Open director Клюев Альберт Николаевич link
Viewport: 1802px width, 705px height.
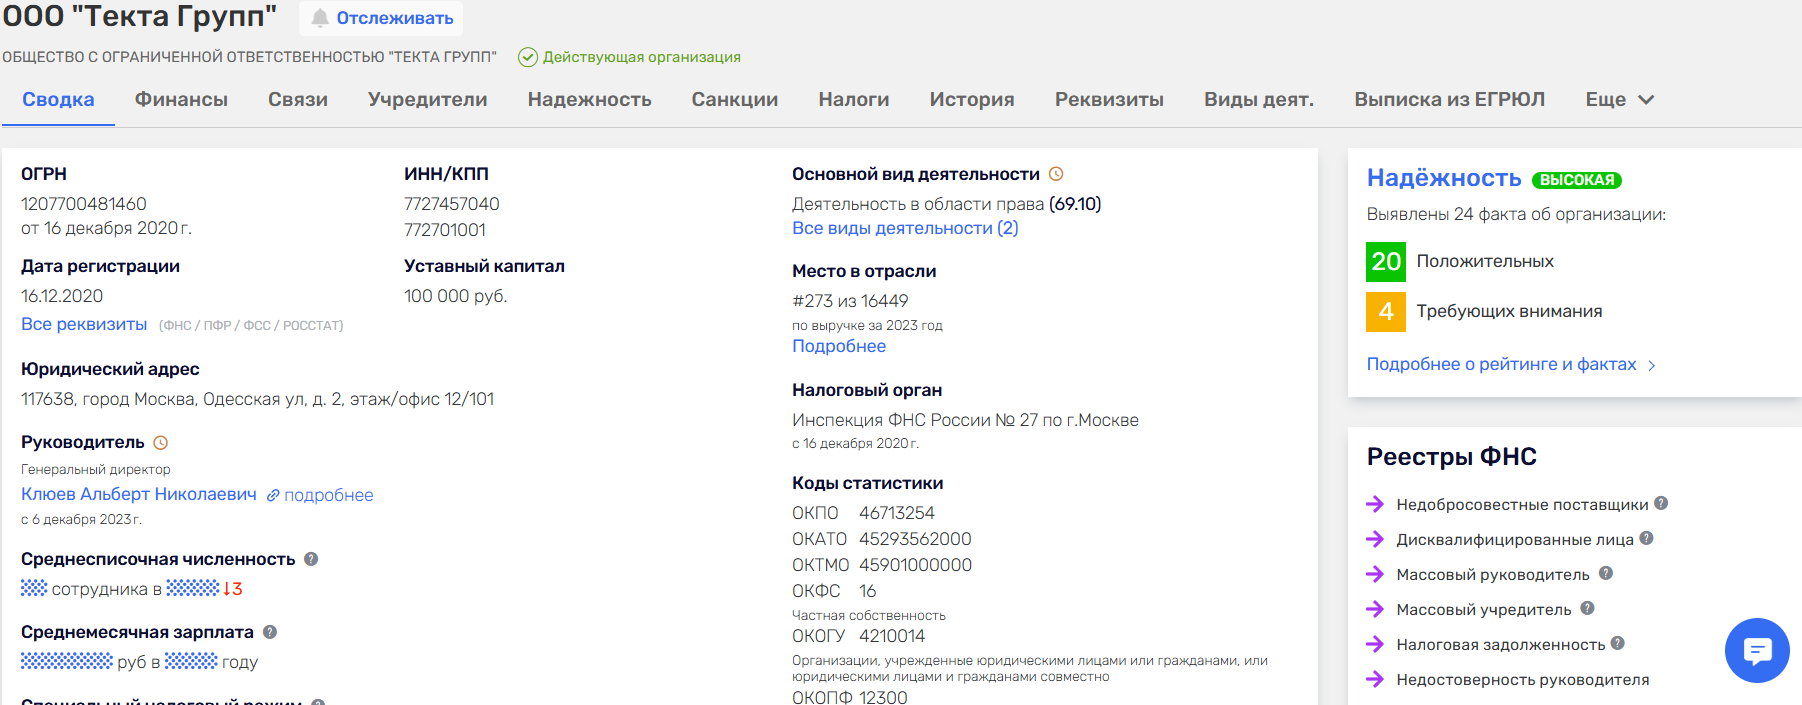point(139,494)
